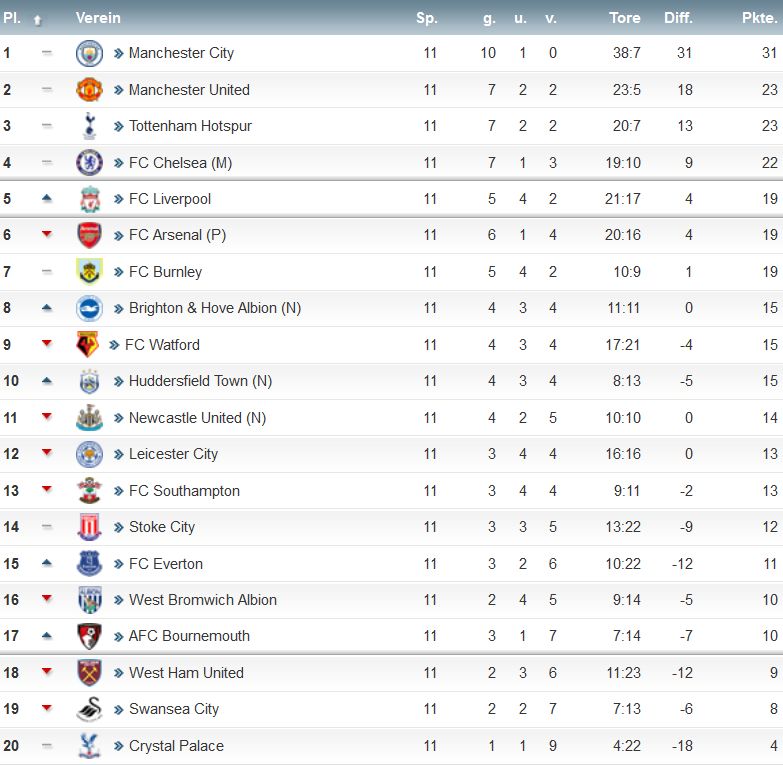Click the Manchester City club crest
The height and width of the screenshot is (765, 783).
89,53
